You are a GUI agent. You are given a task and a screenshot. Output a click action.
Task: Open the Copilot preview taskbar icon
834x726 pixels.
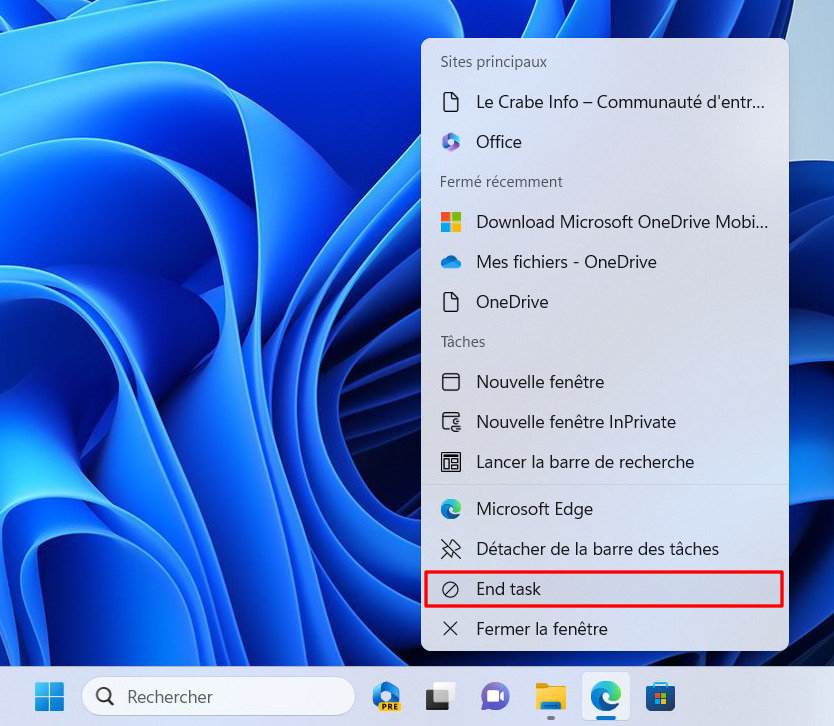(387, 696)
